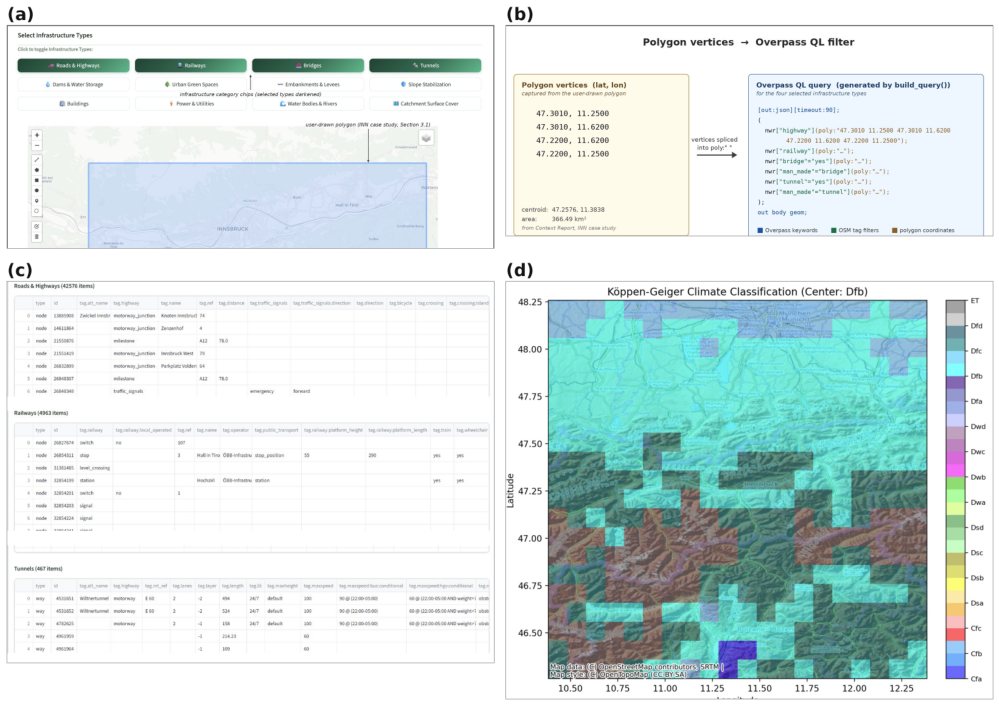Click the Tunnels (467 items) heading
This screenshot has height=705, width=999.
(x=38, y=569)
